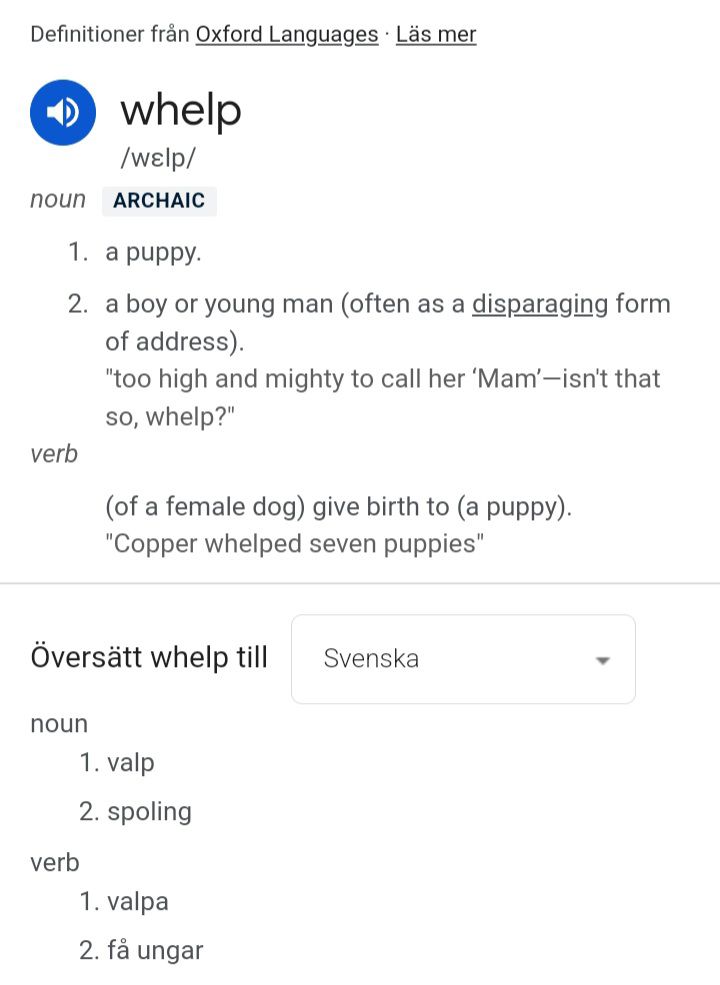The width and height of the screenshot is (720, 985).
Task: Click the translation spoling
Action: tap(149, 811)
